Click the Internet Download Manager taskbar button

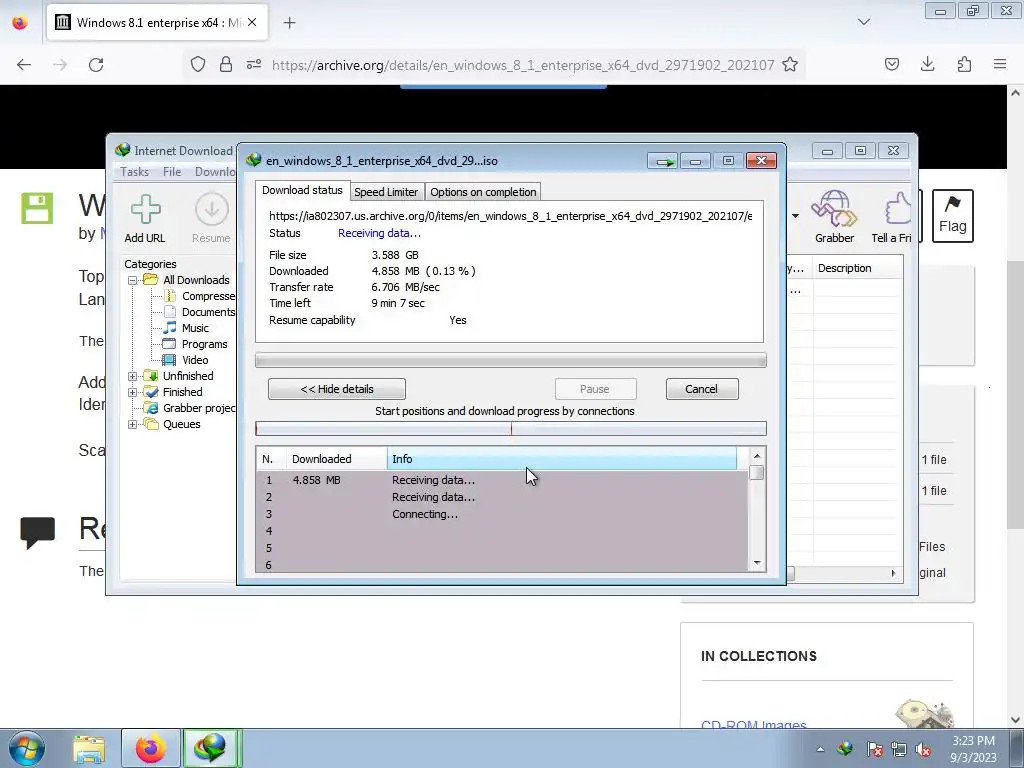point(212,749)
